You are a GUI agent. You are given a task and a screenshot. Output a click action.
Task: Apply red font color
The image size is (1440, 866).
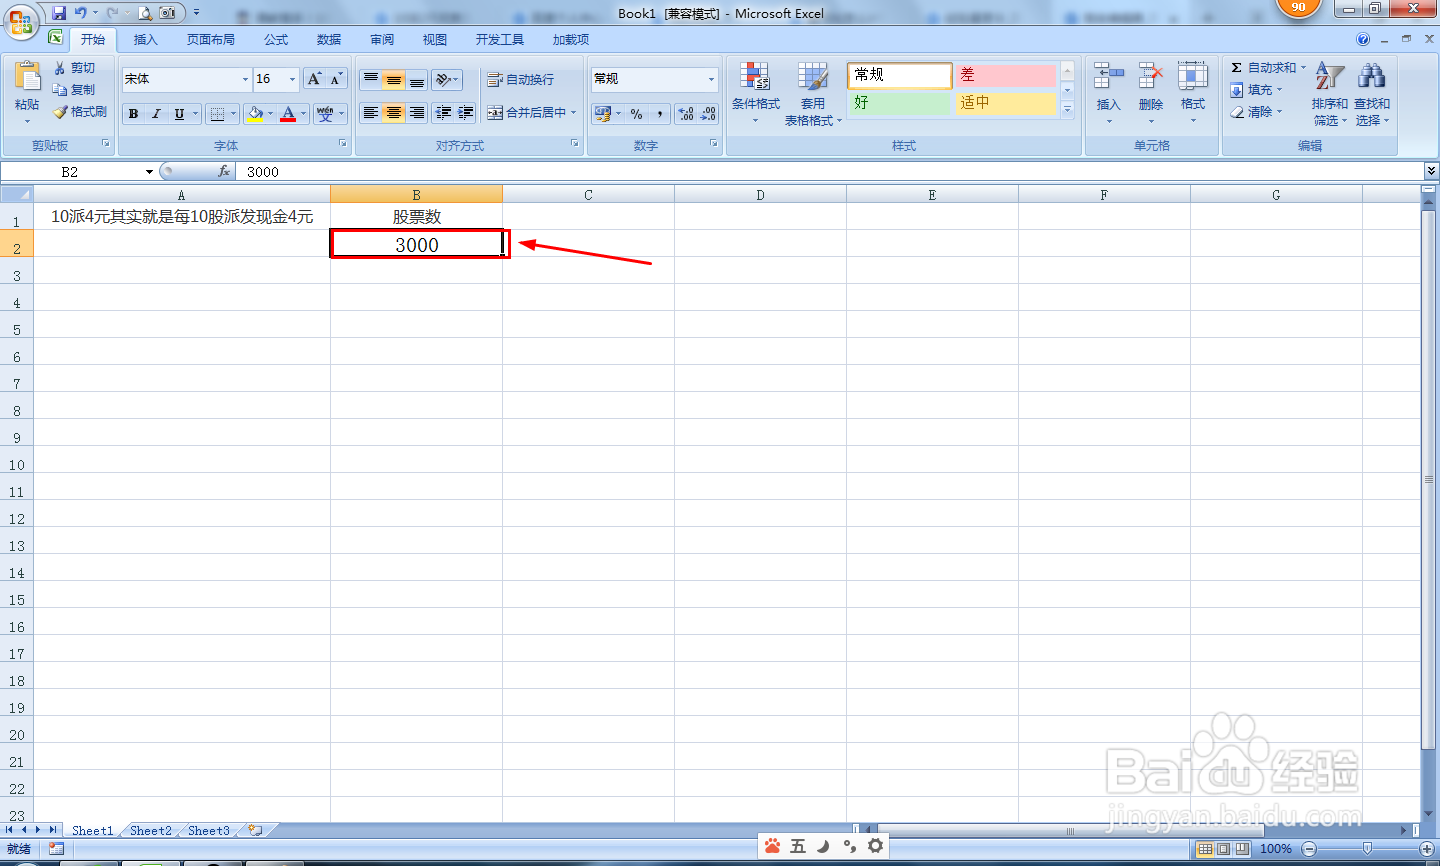click(x=288, y=114)
